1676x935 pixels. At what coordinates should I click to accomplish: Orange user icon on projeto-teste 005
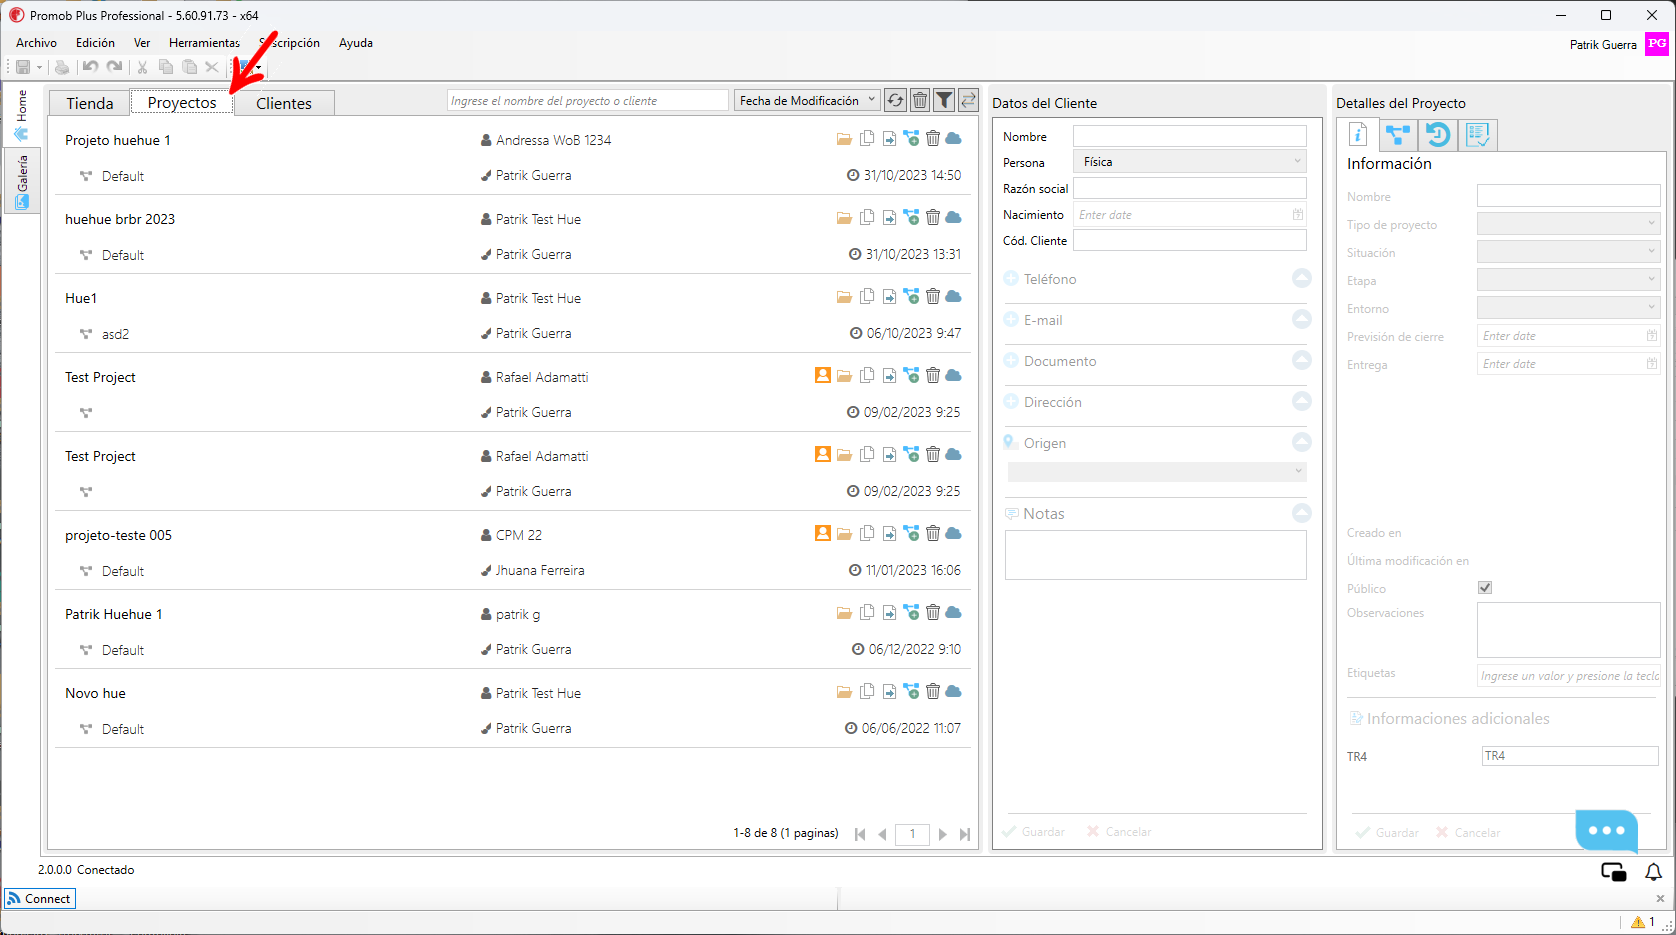pyautogui.click(x=823, y=533)
